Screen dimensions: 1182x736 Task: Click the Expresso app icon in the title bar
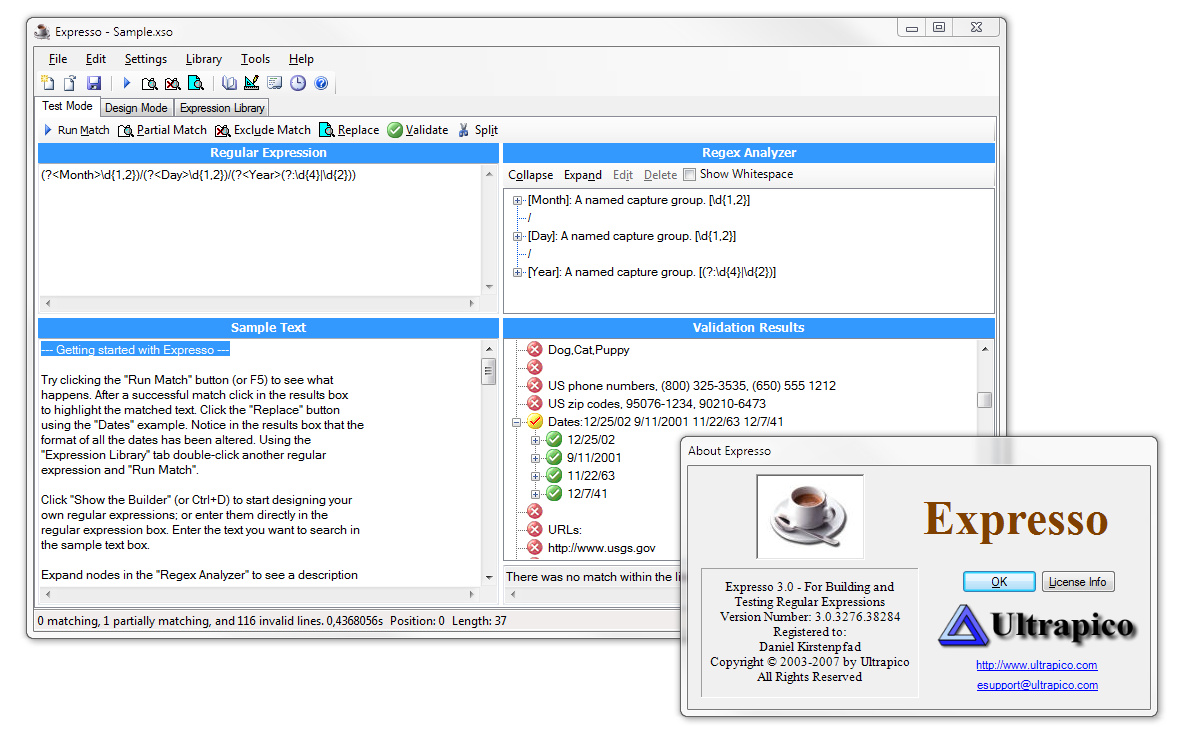pyautogui.click(x=42, y=31)
